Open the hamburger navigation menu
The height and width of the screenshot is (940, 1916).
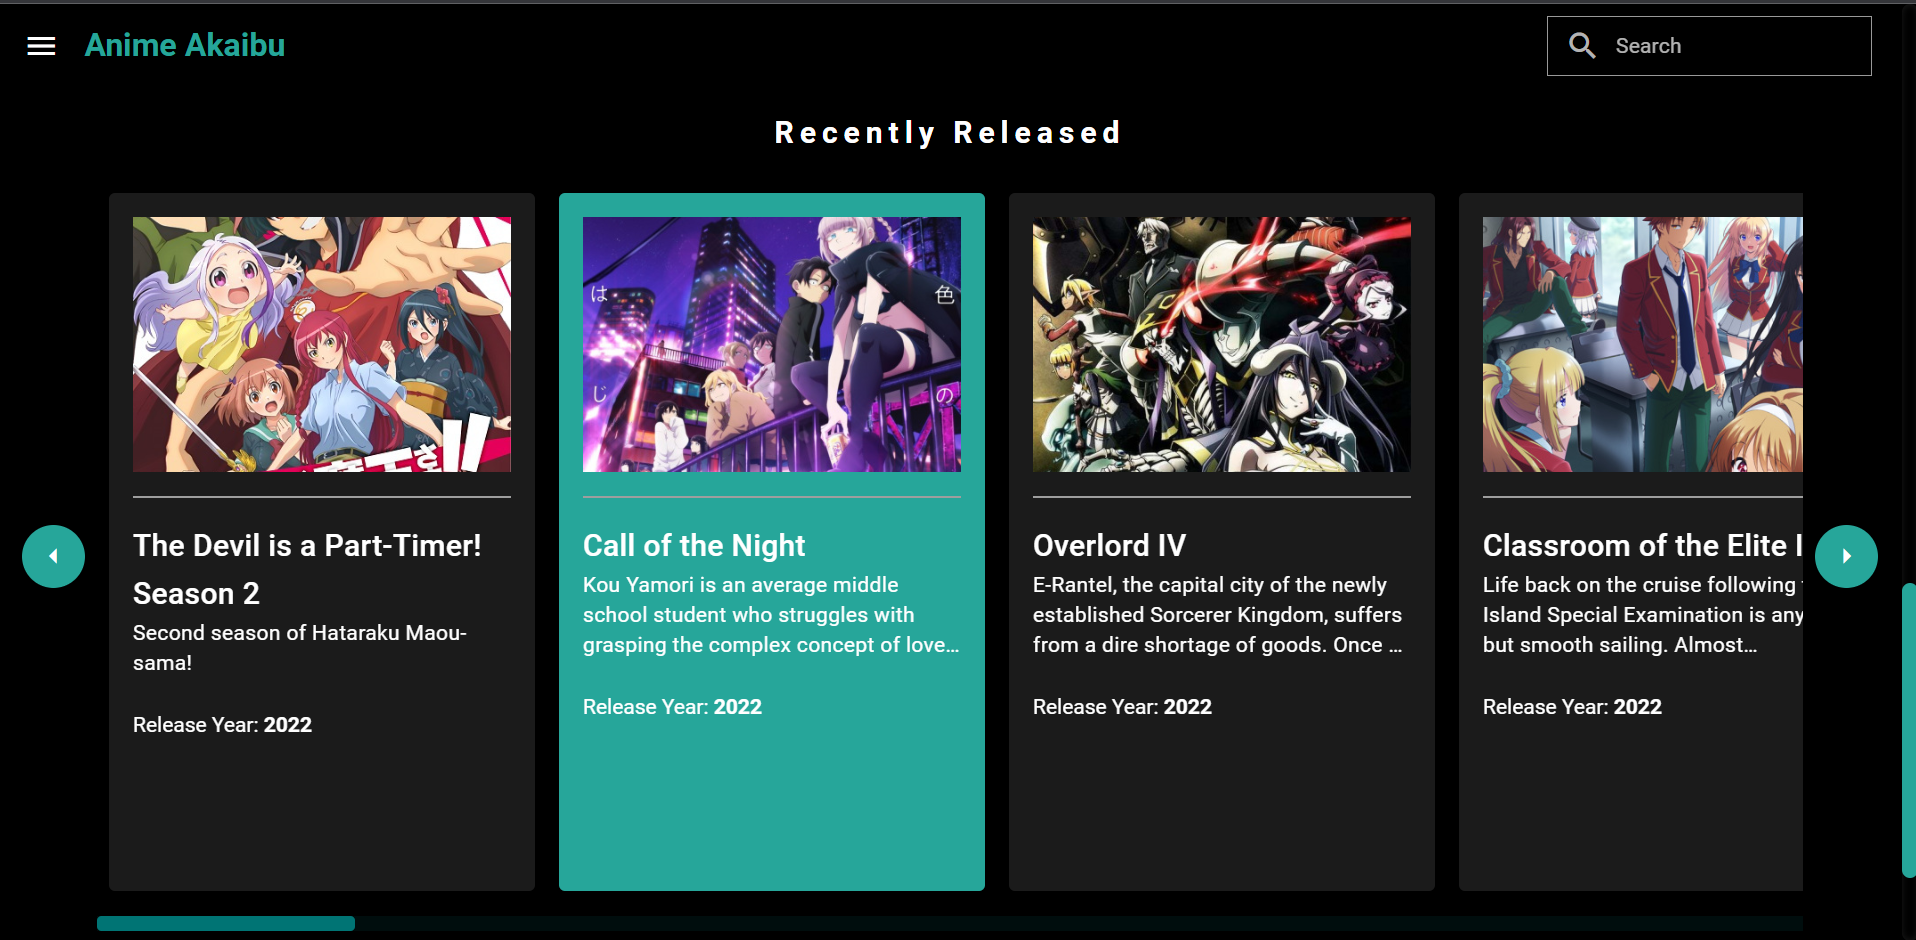pyautogui.click(x=41, y=46)
